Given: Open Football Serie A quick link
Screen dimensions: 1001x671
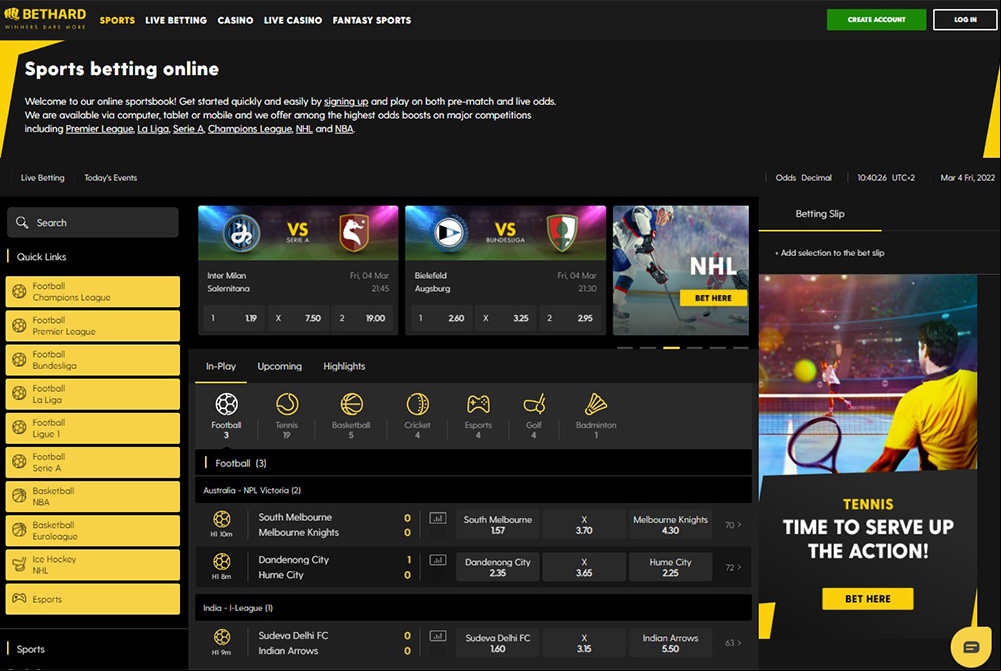Looking at the screenshot, I should tap(93, 462).
